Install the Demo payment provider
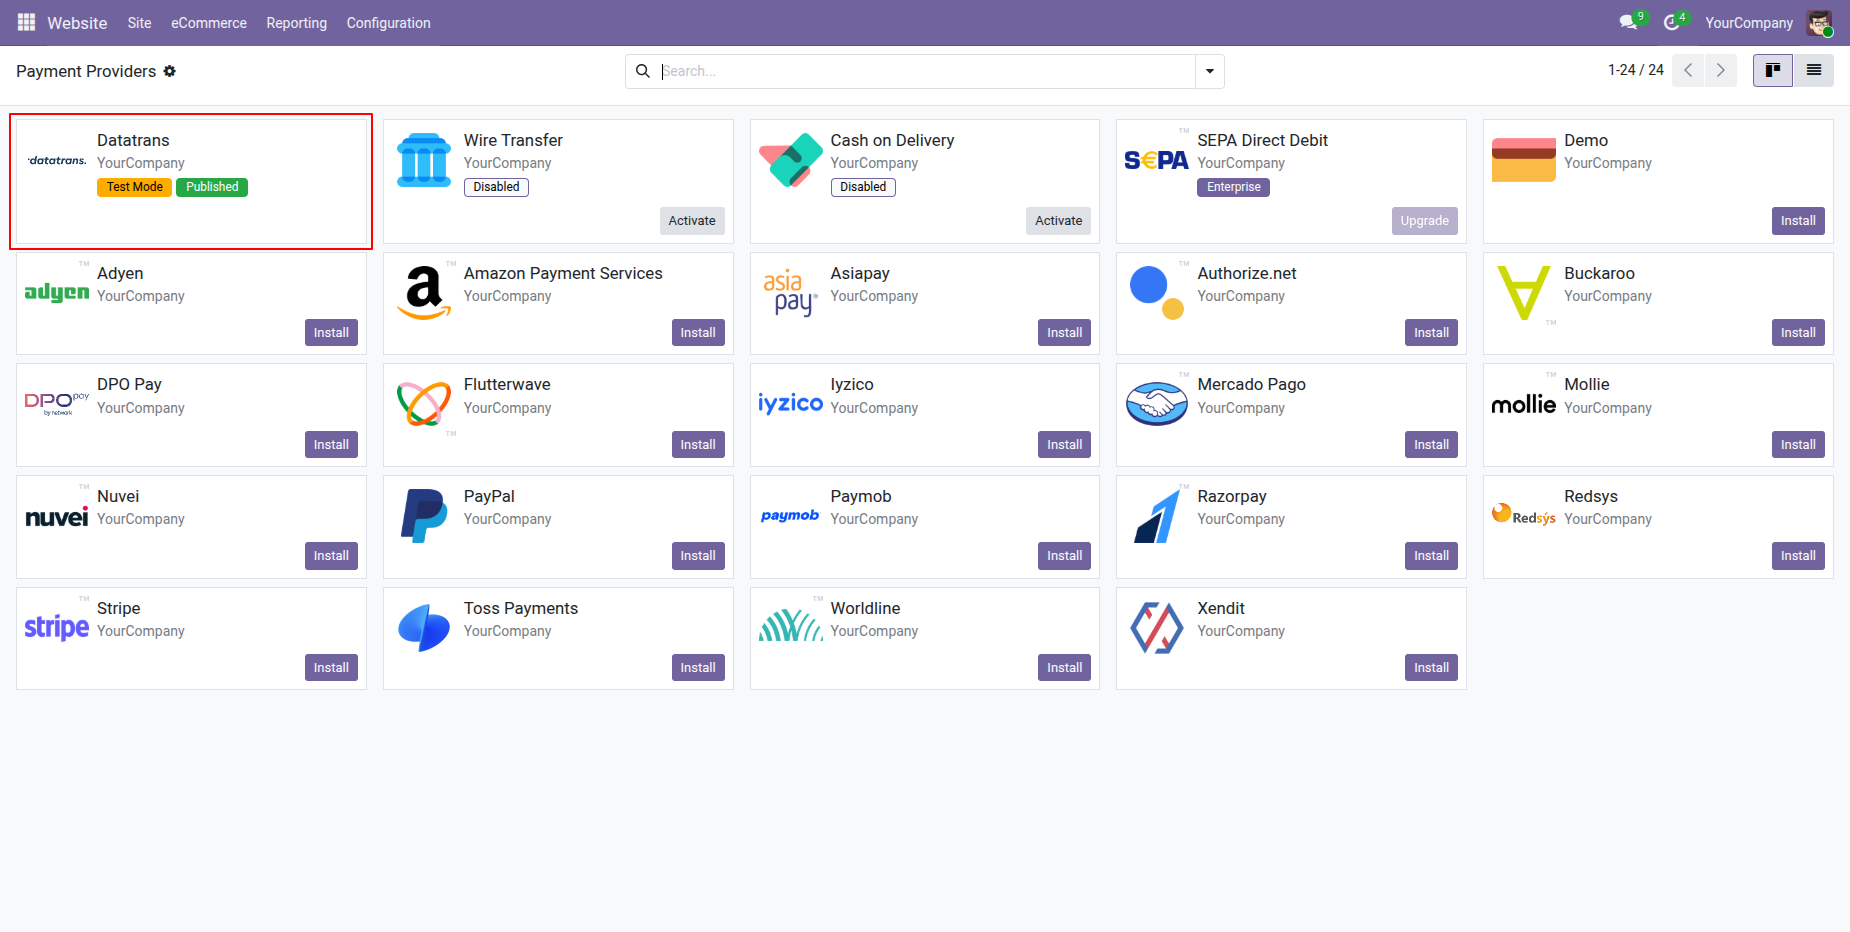 1798,221
